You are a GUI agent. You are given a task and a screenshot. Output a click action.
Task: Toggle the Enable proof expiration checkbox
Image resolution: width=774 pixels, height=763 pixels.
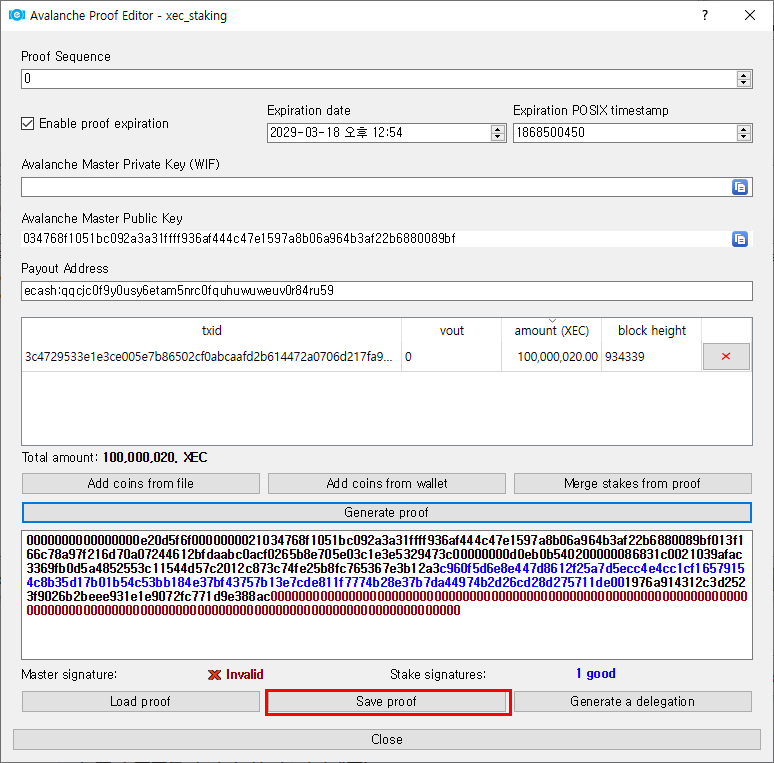pyautogui.click(x=28, y=124)
